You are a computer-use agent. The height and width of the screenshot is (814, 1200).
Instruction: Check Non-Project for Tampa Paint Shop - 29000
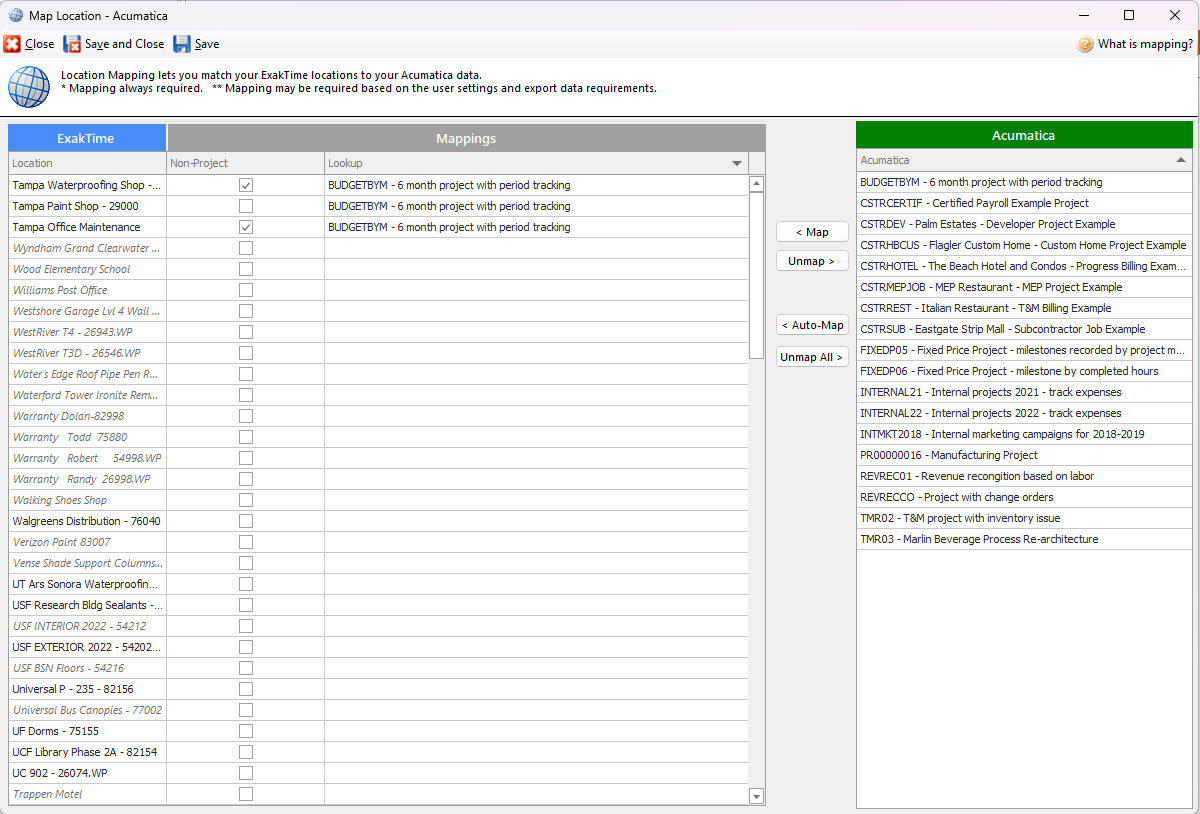pos(246,206)
